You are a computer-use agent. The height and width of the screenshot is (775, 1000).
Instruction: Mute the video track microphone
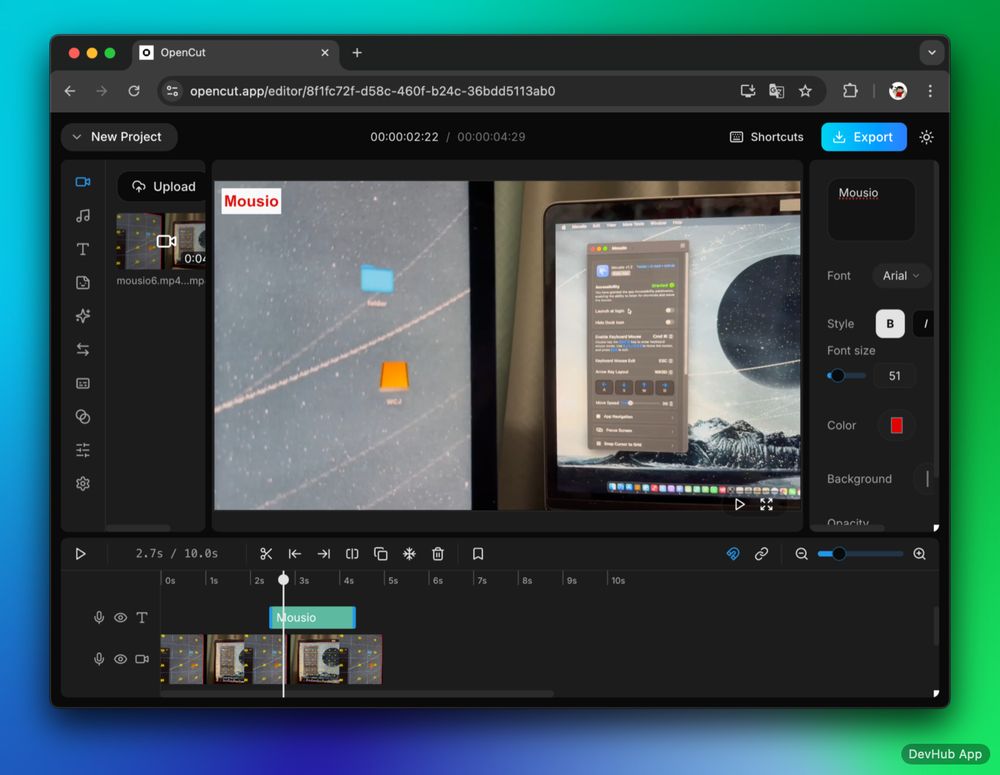tap(99, 659)
